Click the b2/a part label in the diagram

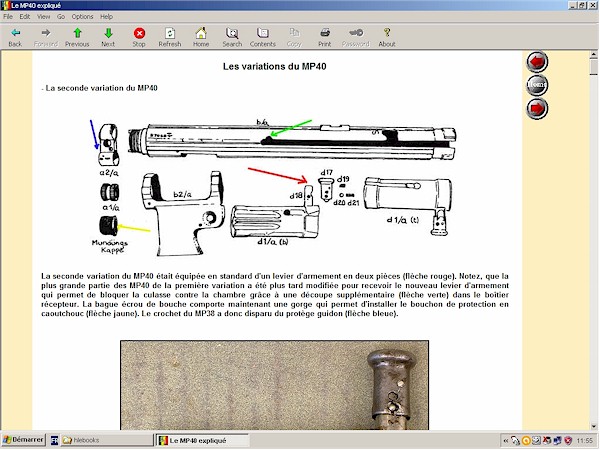[182, 195]
